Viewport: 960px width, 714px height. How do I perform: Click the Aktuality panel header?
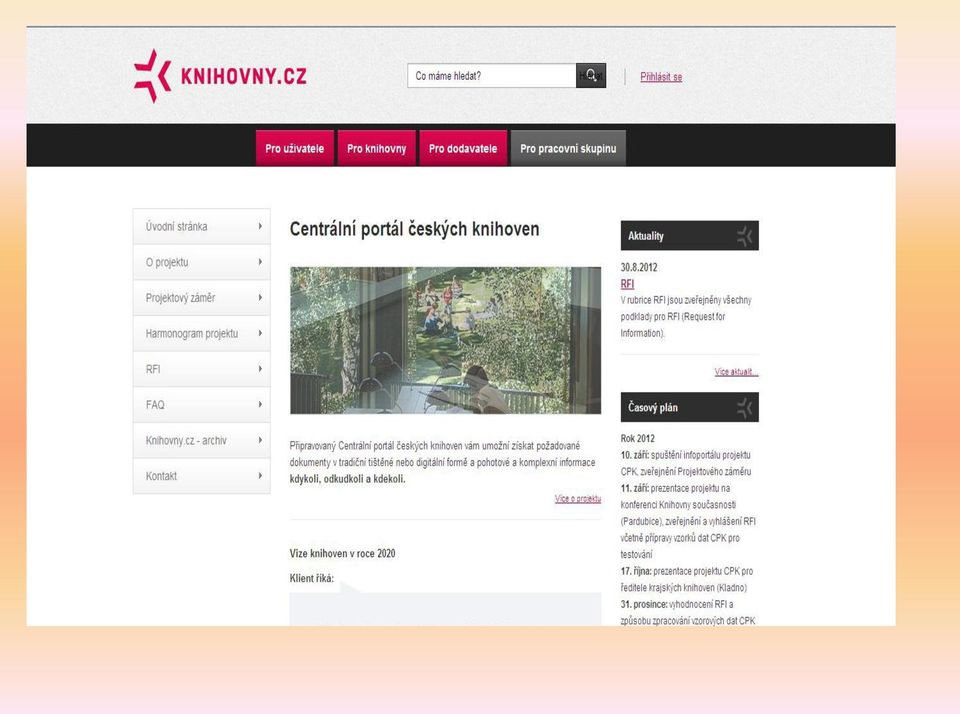click(x=689, y=236)
